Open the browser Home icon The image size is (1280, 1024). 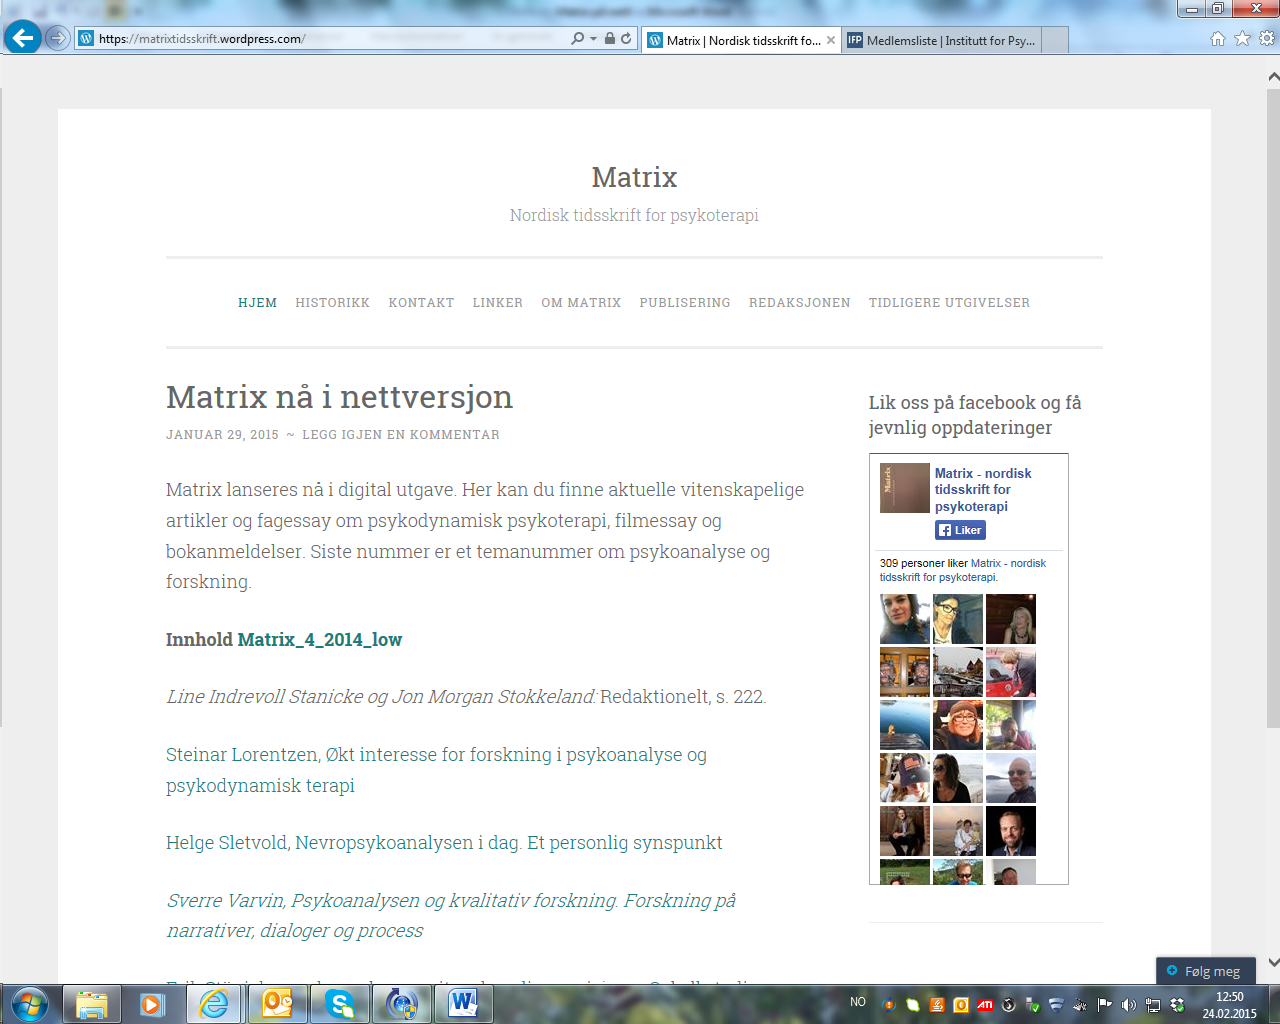(1217, 39)
